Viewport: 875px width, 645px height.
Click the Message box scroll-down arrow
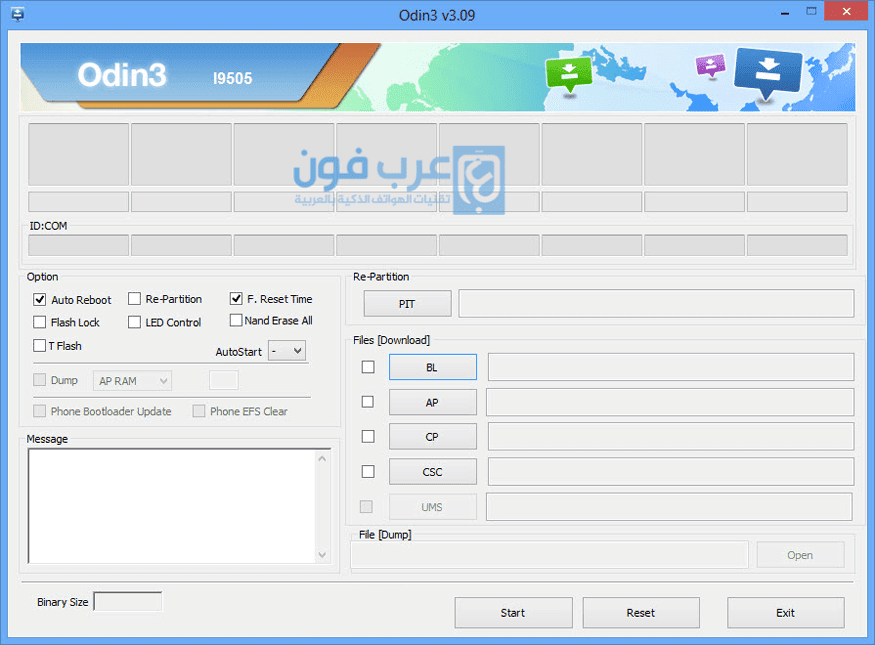(x=322, y=555)
